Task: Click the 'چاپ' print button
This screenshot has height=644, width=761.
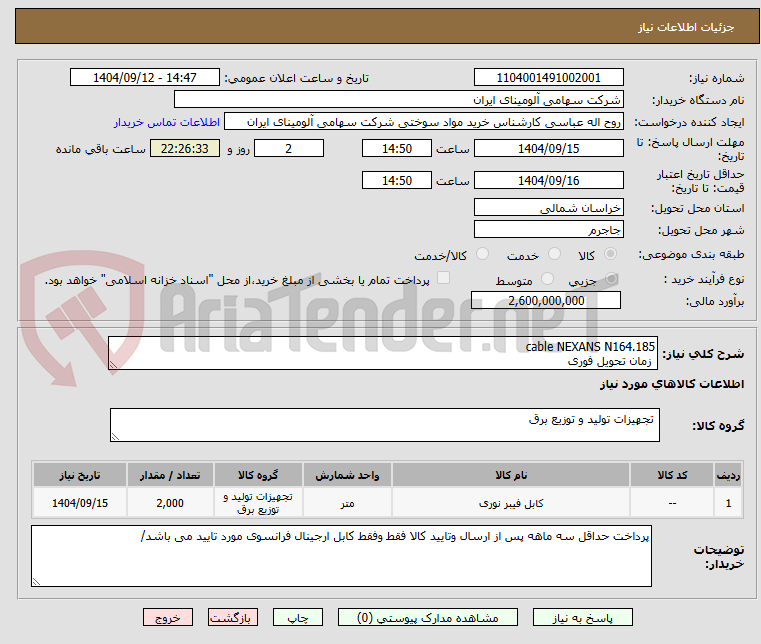Action: (298, 617)
